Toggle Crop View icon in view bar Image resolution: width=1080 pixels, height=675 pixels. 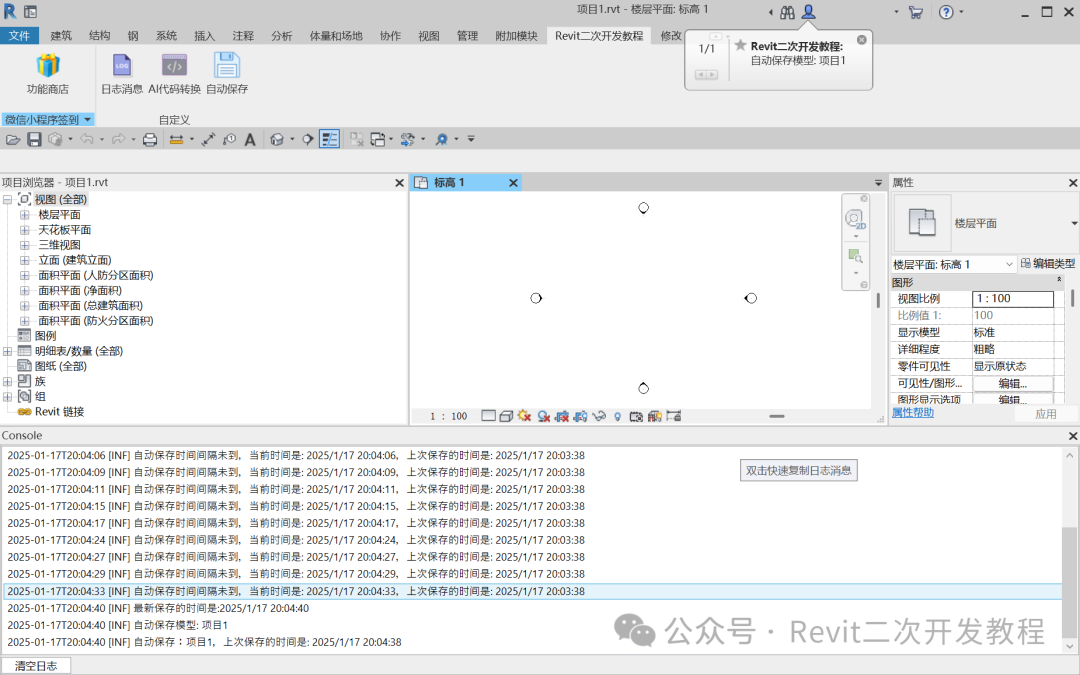[x=562, y=416]
